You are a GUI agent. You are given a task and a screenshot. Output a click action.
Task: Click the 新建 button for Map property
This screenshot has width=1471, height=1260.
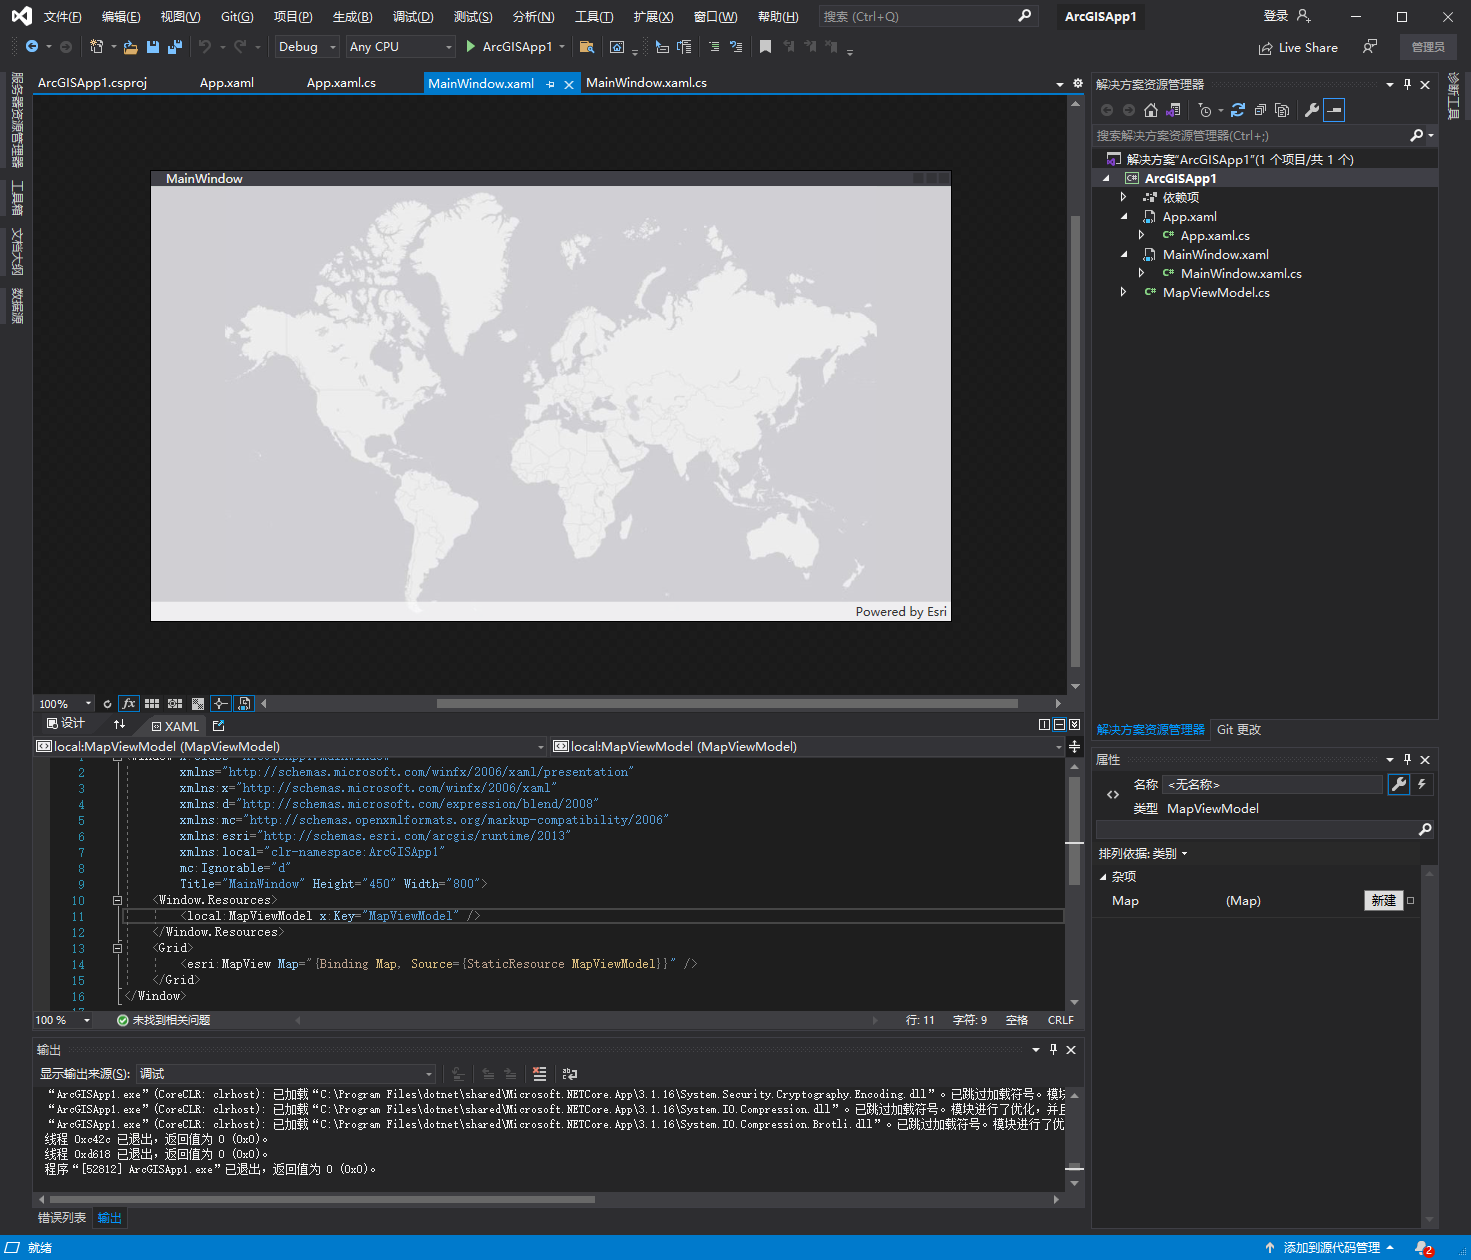[x=1383, y=901]
